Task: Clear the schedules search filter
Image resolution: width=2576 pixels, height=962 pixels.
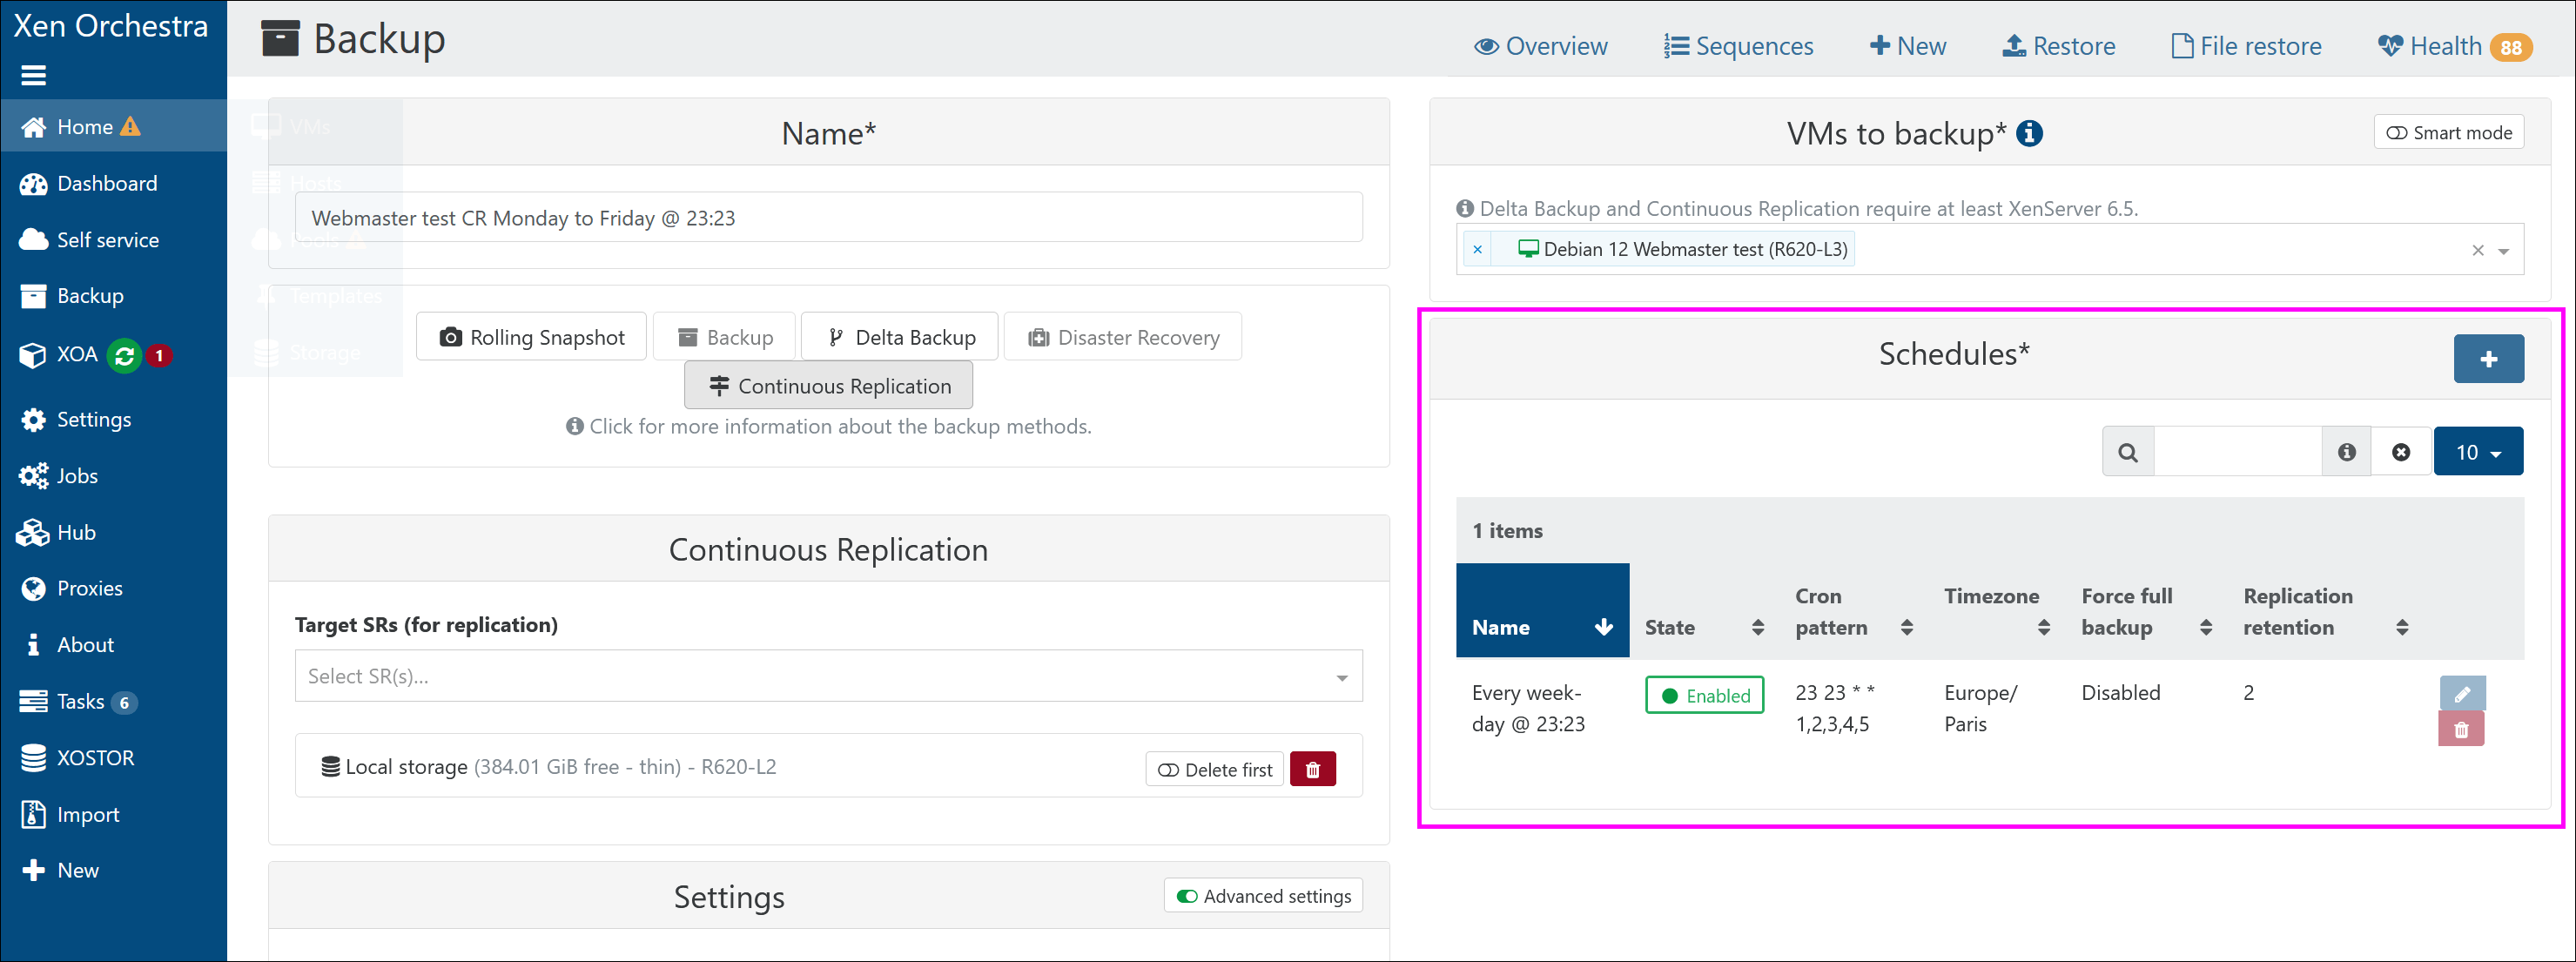Action: [2401, 452]
